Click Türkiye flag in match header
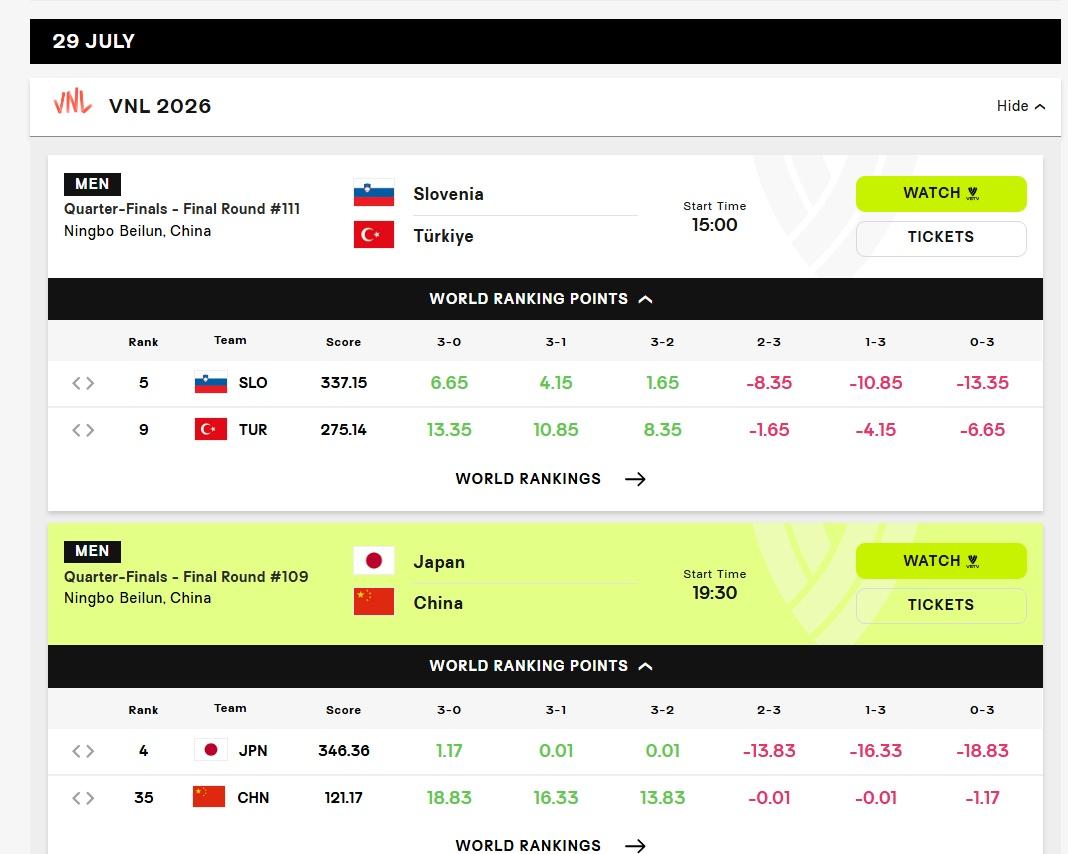Screen dimensions: 1068x854 374,234
